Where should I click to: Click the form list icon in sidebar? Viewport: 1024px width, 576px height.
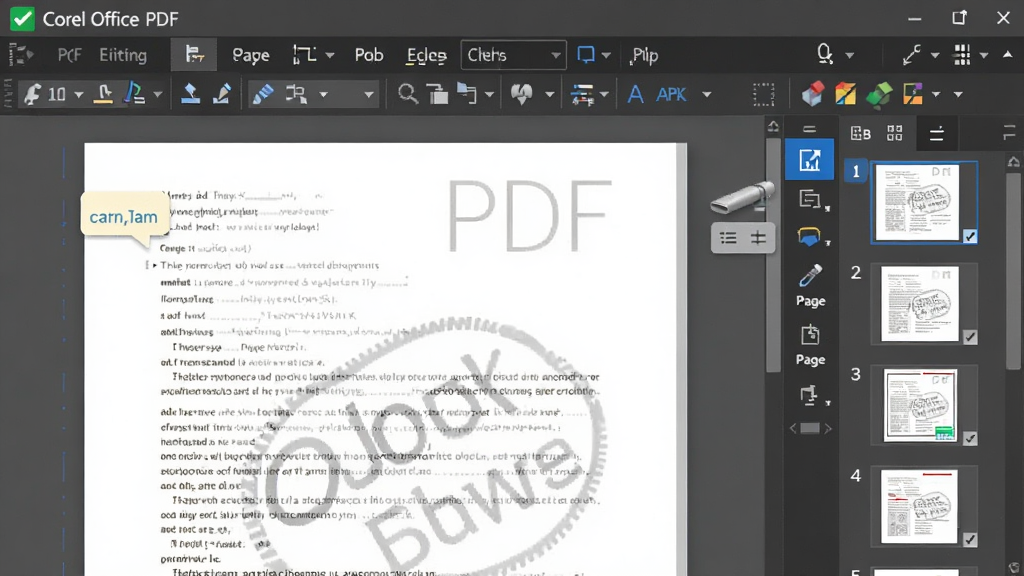click(x=810, y=199)
